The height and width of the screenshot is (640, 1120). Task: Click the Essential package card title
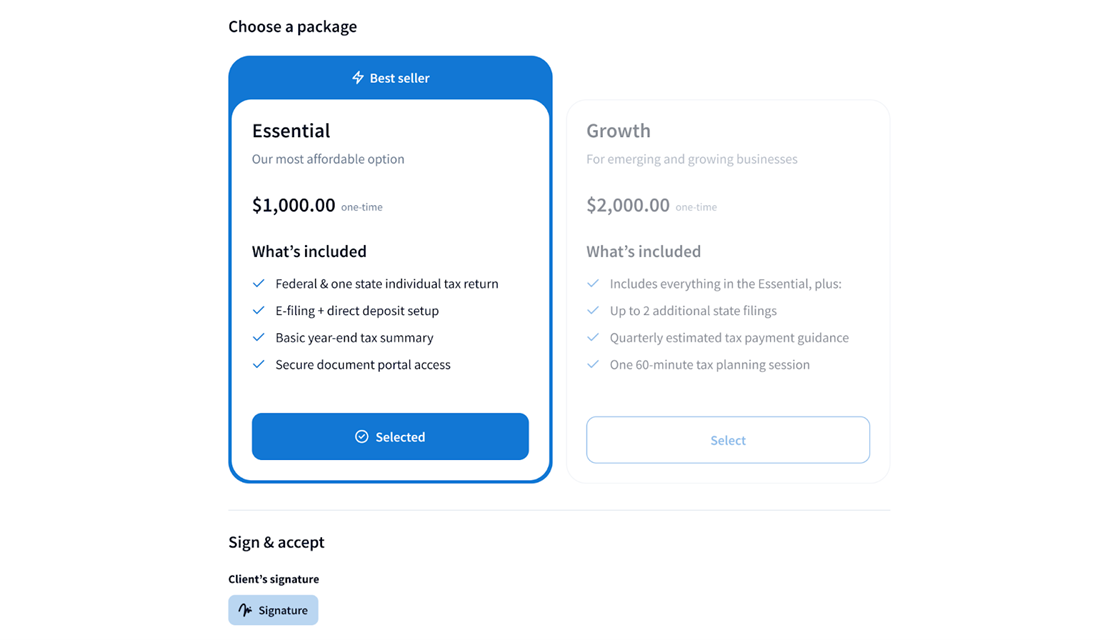coord(291,131)
